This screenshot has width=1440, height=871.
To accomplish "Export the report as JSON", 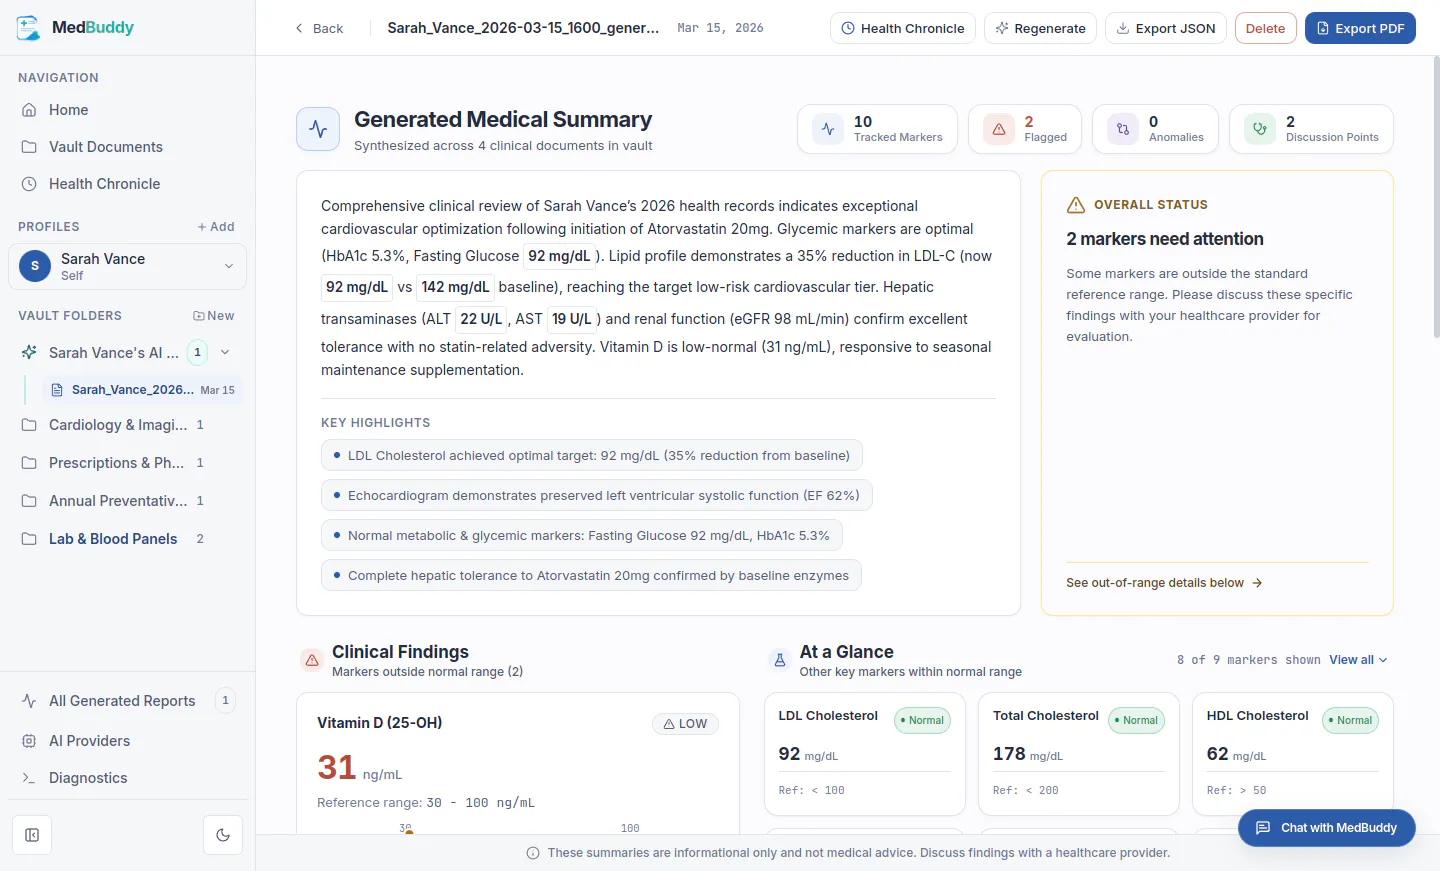I will click(1166, 28).
